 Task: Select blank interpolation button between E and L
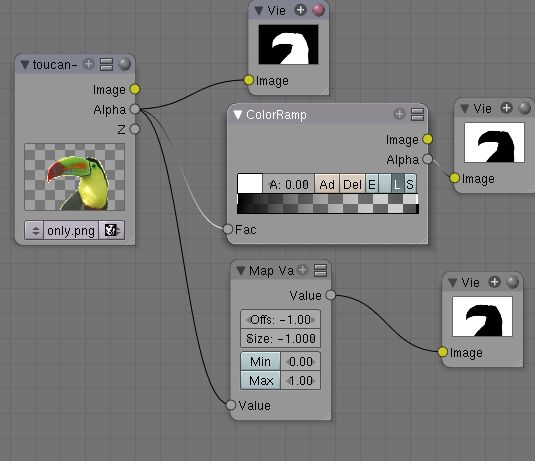[x=385, y=184]
